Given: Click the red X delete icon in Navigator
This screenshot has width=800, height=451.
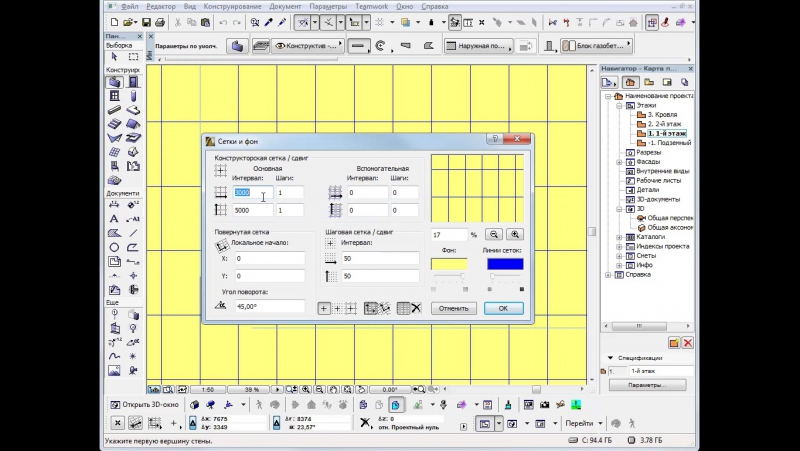Looking at the screenshot, I should pos(688,343).
